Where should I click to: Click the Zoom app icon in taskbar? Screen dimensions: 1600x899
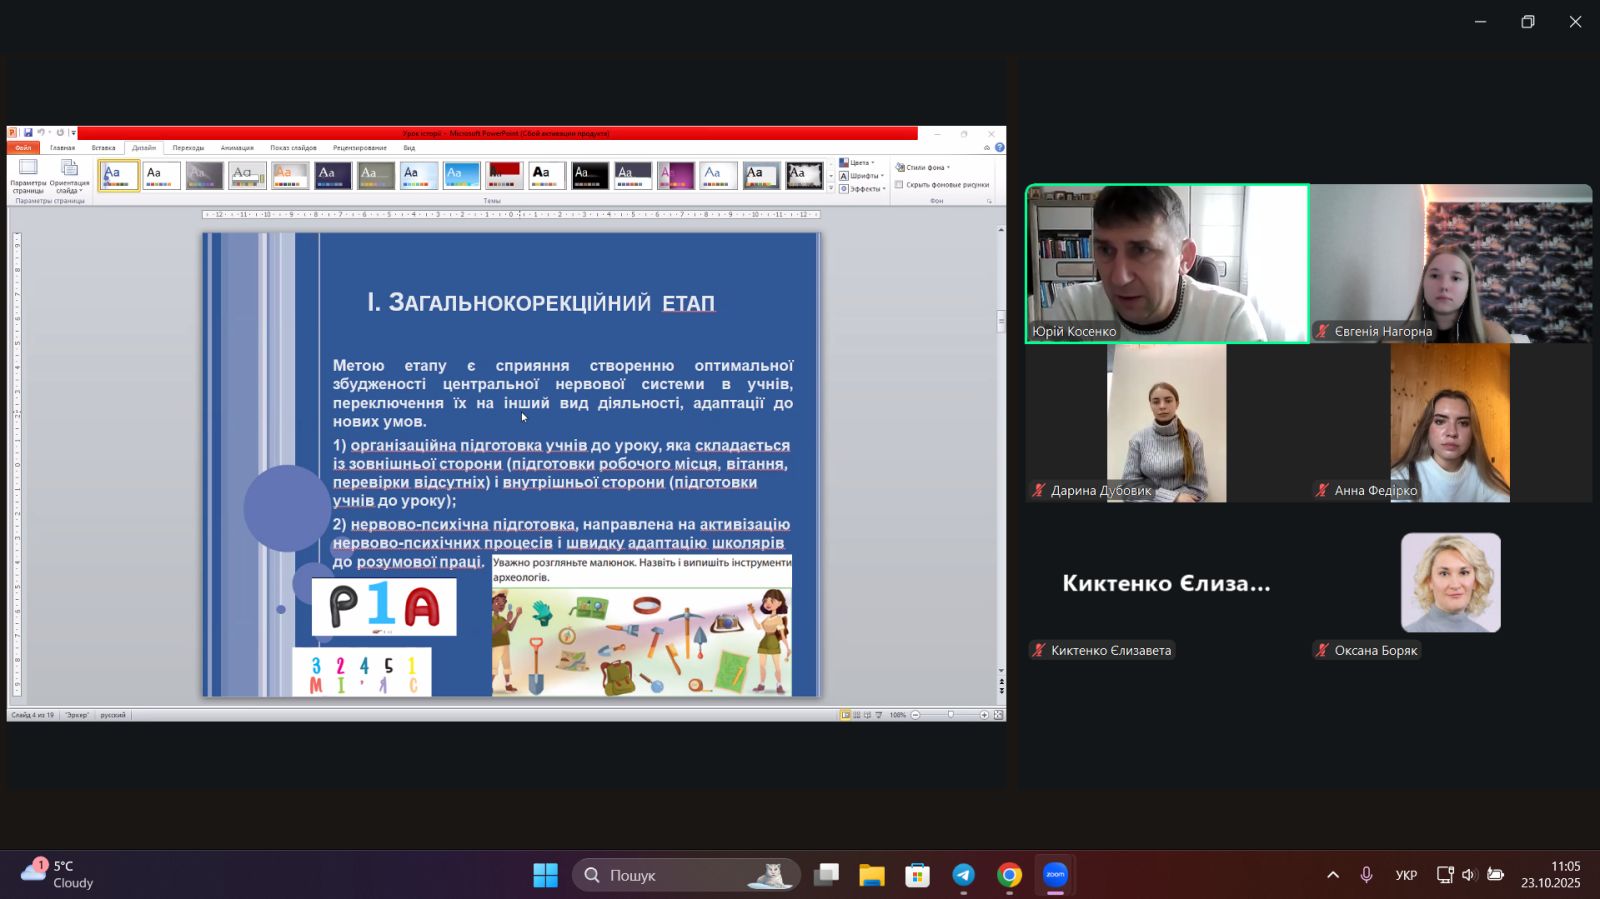click(1055, 875)
